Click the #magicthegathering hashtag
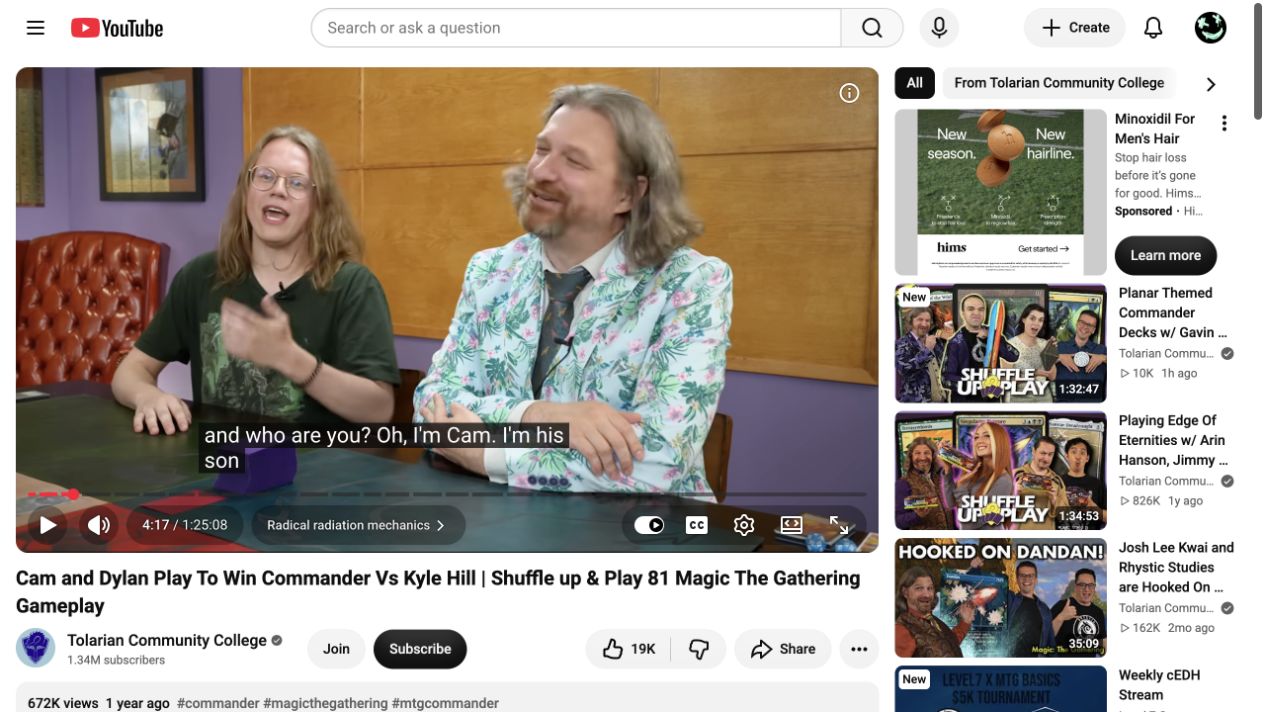The width and height of the screenshot is (1265, 712). click(325, 703)
